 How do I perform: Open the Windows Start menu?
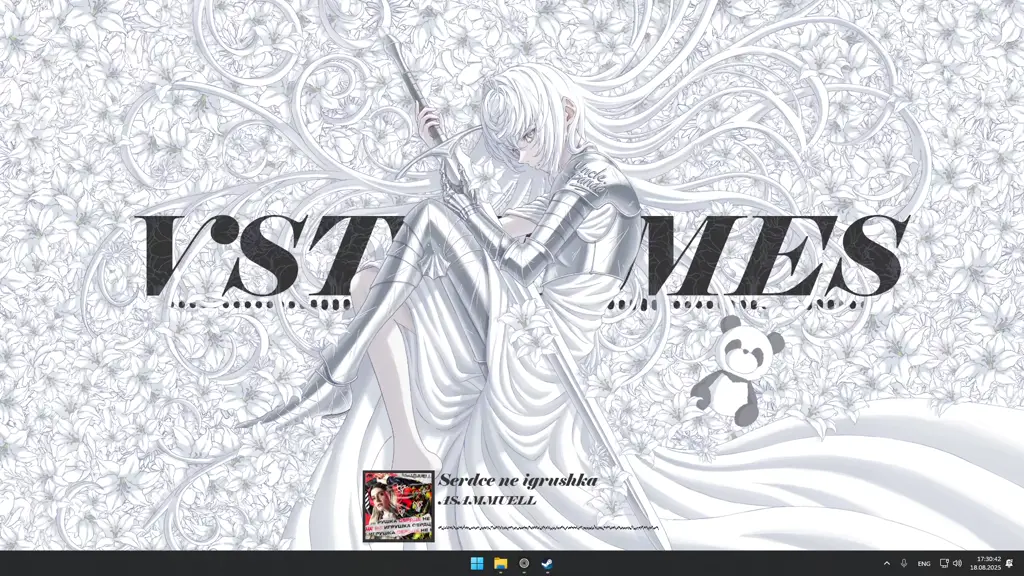(477, 563)
